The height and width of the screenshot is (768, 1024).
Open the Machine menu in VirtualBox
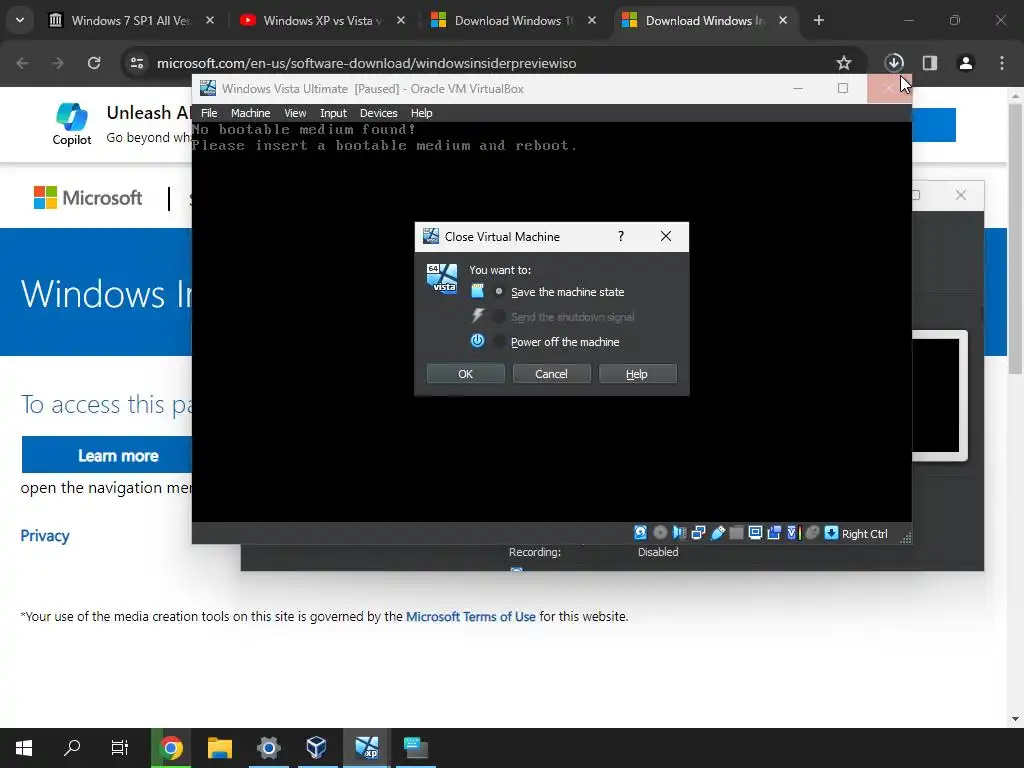pos(250,113)
